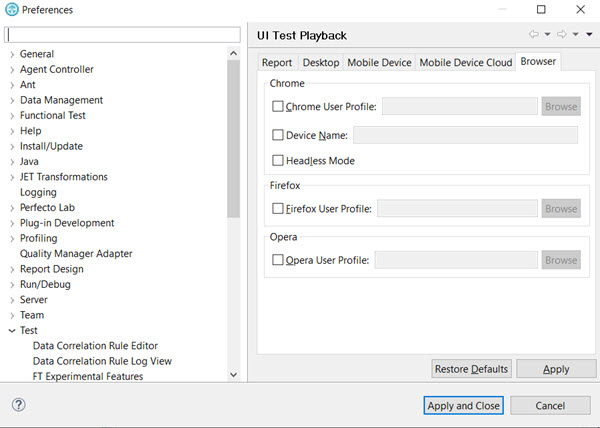
Task: Expand the JET Transformations tree node
Action: [x=12, y=177]
